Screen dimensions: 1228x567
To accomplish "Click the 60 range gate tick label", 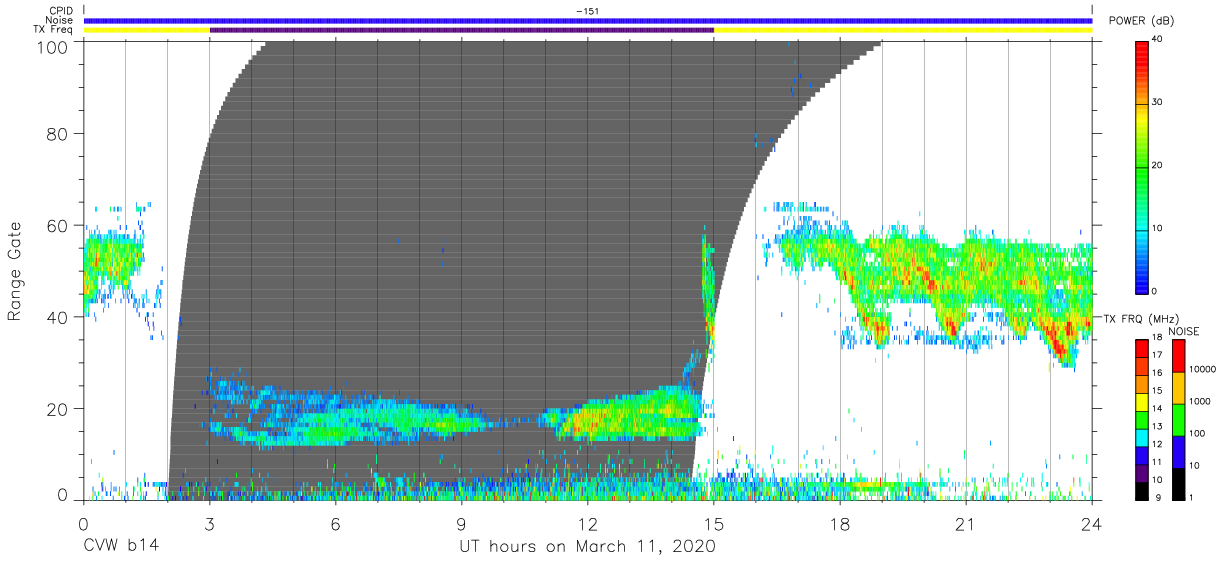I will (57, 225).
